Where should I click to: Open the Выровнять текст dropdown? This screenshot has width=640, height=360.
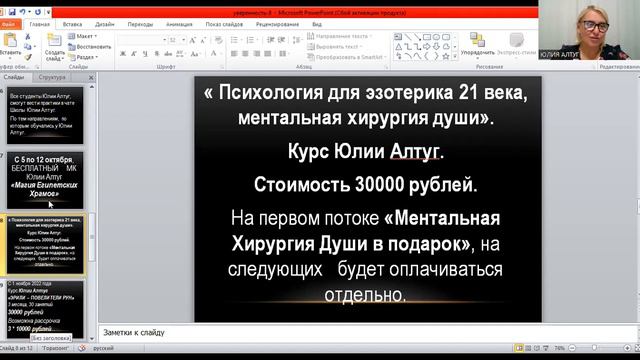coord(335,47)
